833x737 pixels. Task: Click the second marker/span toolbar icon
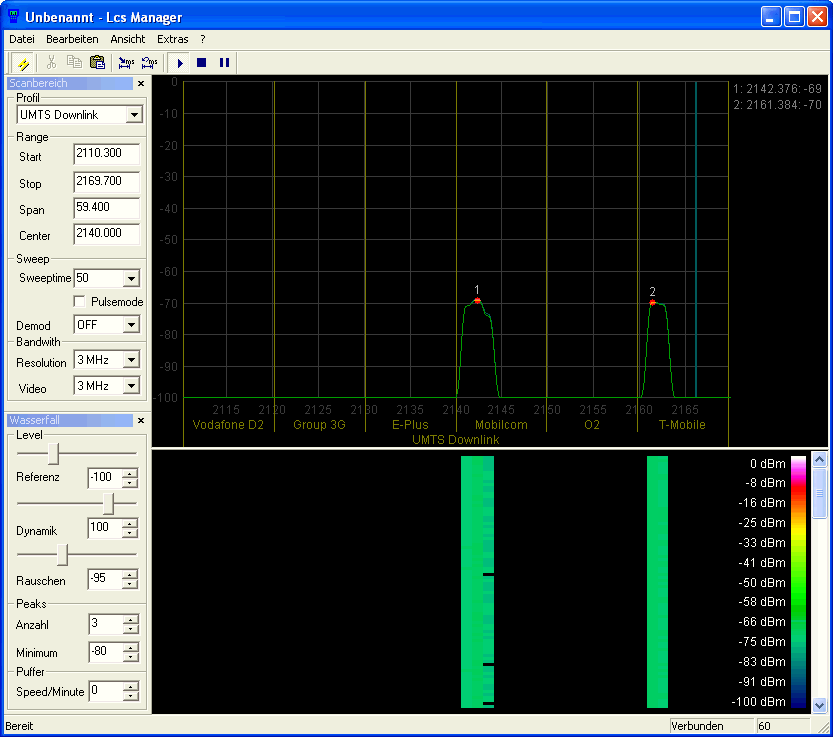click(149, 63)
